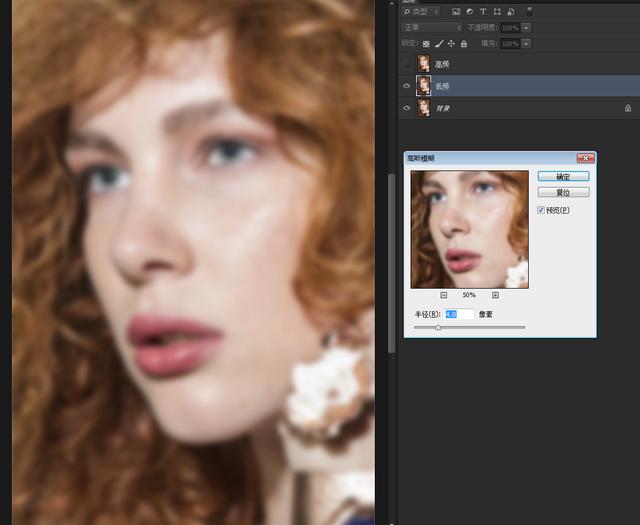Hide the 低频 layer using eye icon
This screenshot has height=525, width=640.
click(406, 86)
